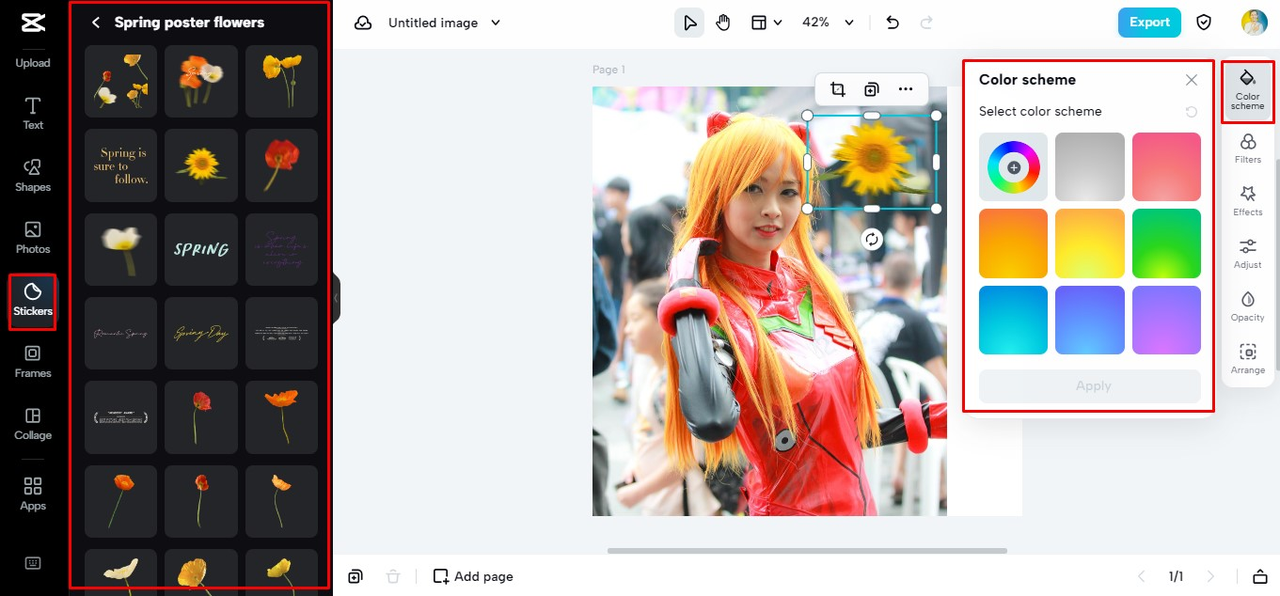Open the Stickers panel
Image resolution: width=1280 pixels, height=596 pixels.
33,301
